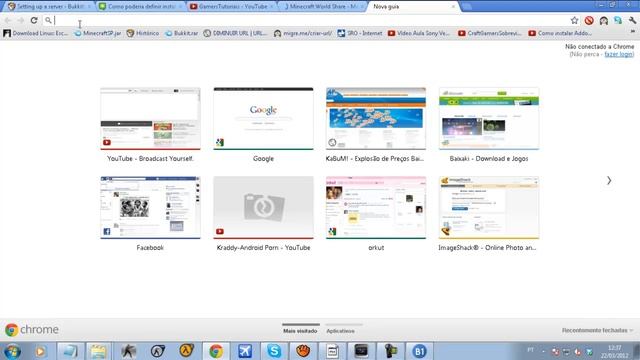Image resolution: width=640 pixels, height=360 pixels.
Task: Switch to 'Como poderia definir' tab
Action: click(x=140, y=7)
